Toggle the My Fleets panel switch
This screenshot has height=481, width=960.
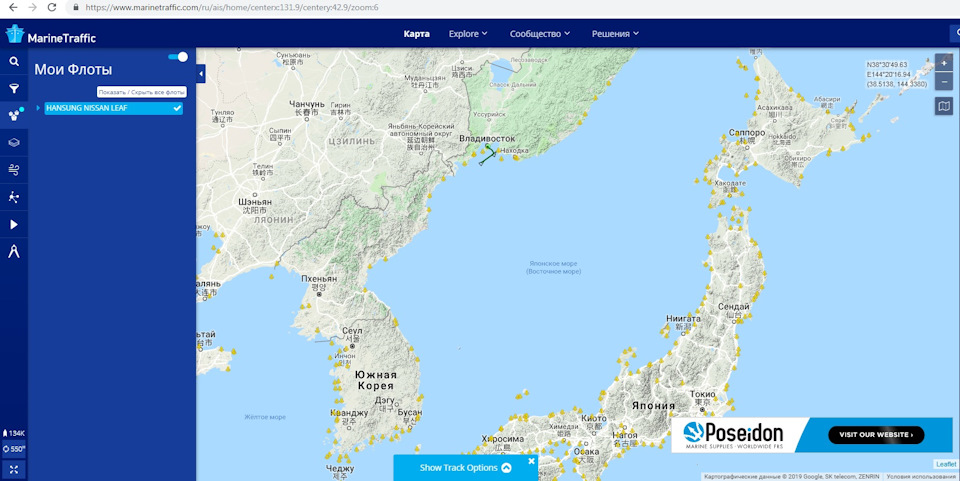(178, 57)
